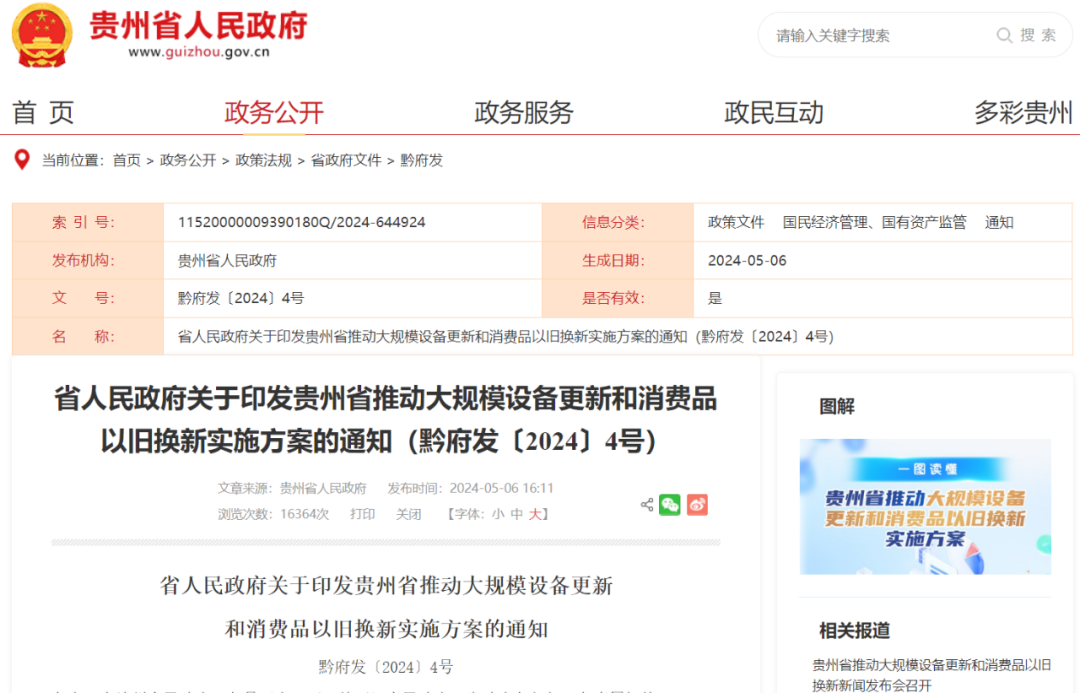Open the related news press conference link
The image size is (1080, 693).
[931, 674]
